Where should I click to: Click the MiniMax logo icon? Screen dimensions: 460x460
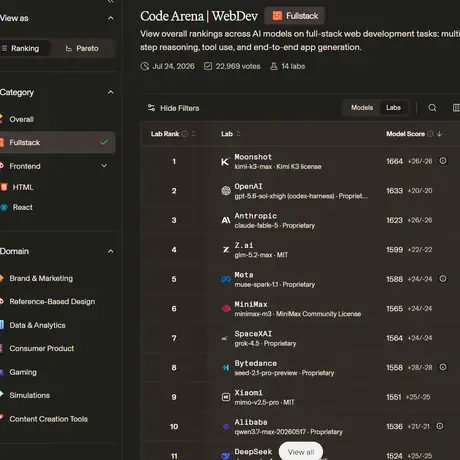pyautogui.click(x=226, y=308)
